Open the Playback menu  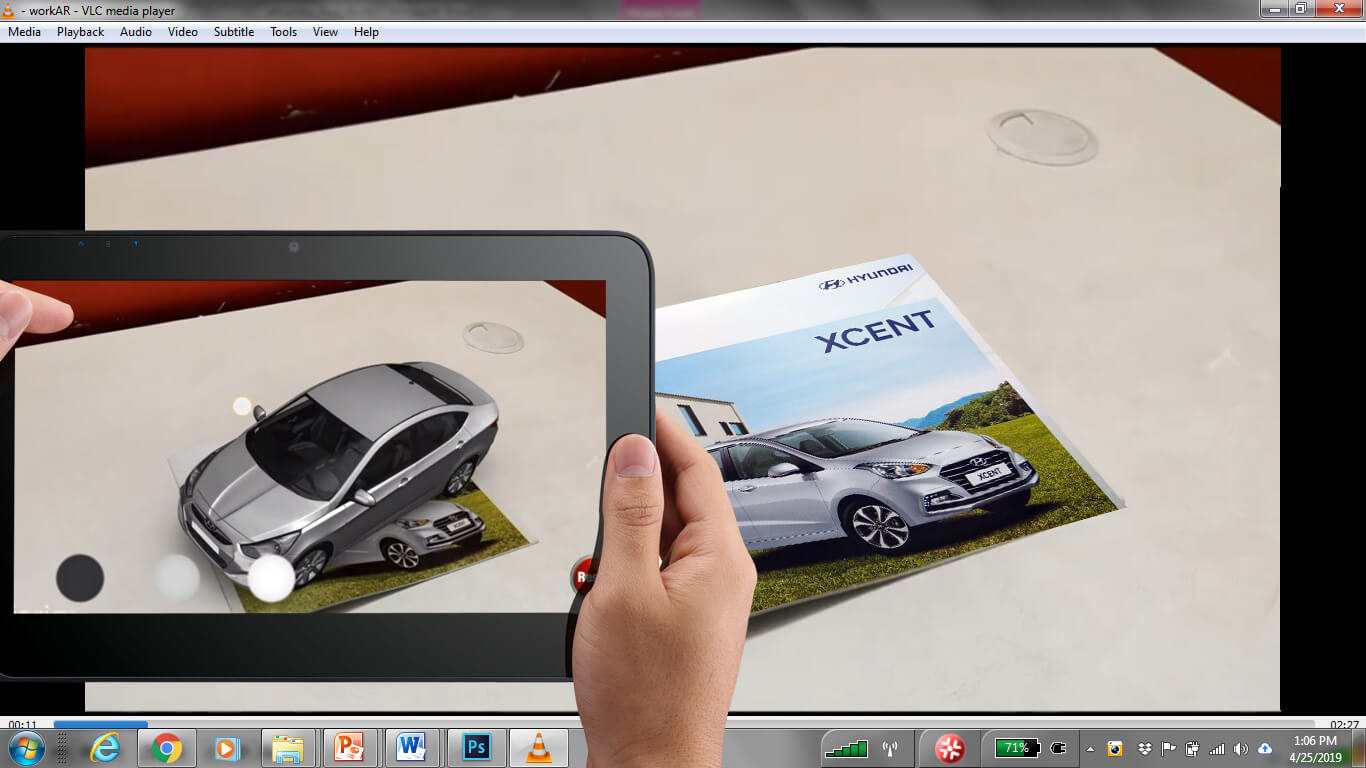tap(80, 32)
